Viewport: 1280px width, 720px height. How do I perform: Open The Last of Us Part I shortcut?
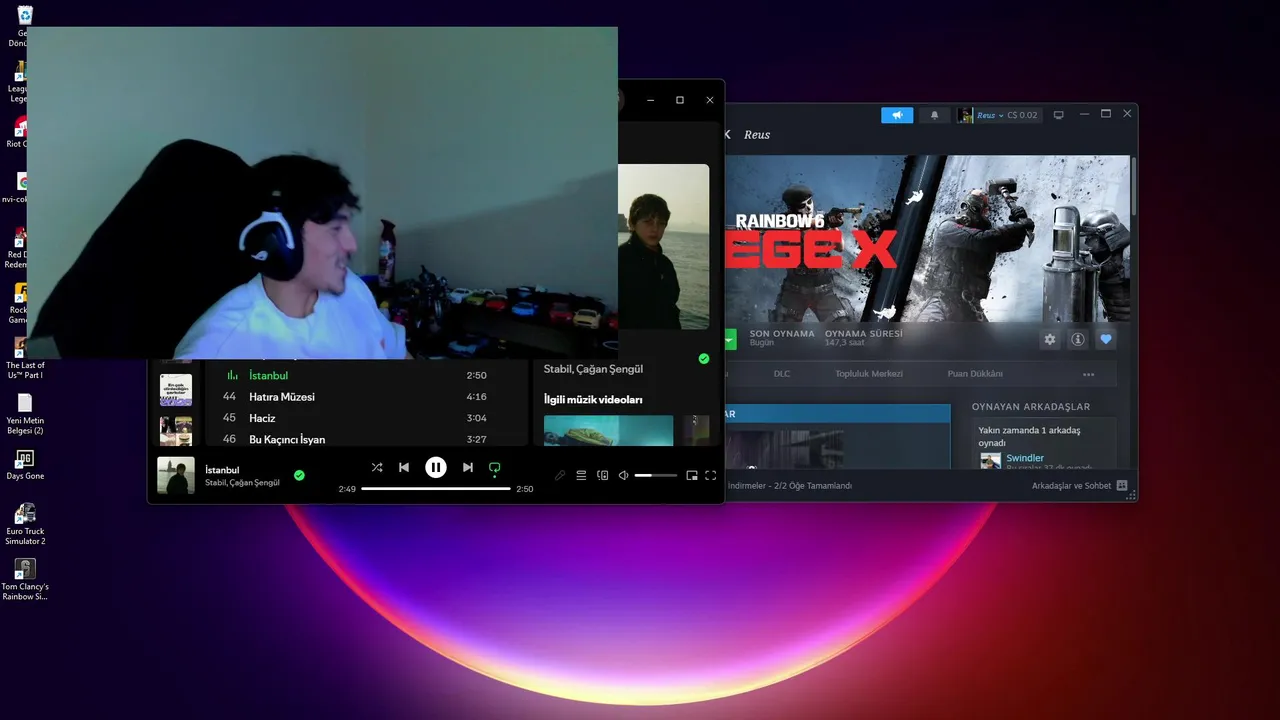coord(25,357)
